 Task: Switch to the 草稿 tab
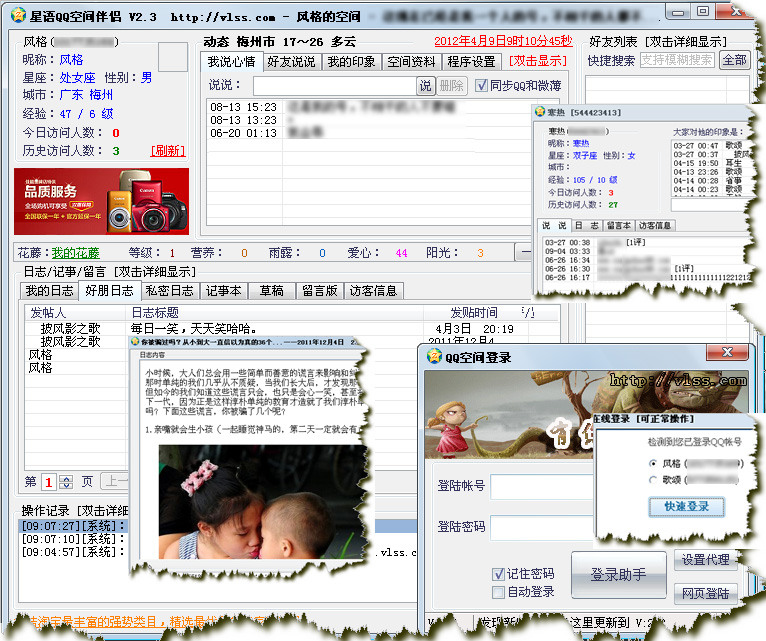click(271, 291)
